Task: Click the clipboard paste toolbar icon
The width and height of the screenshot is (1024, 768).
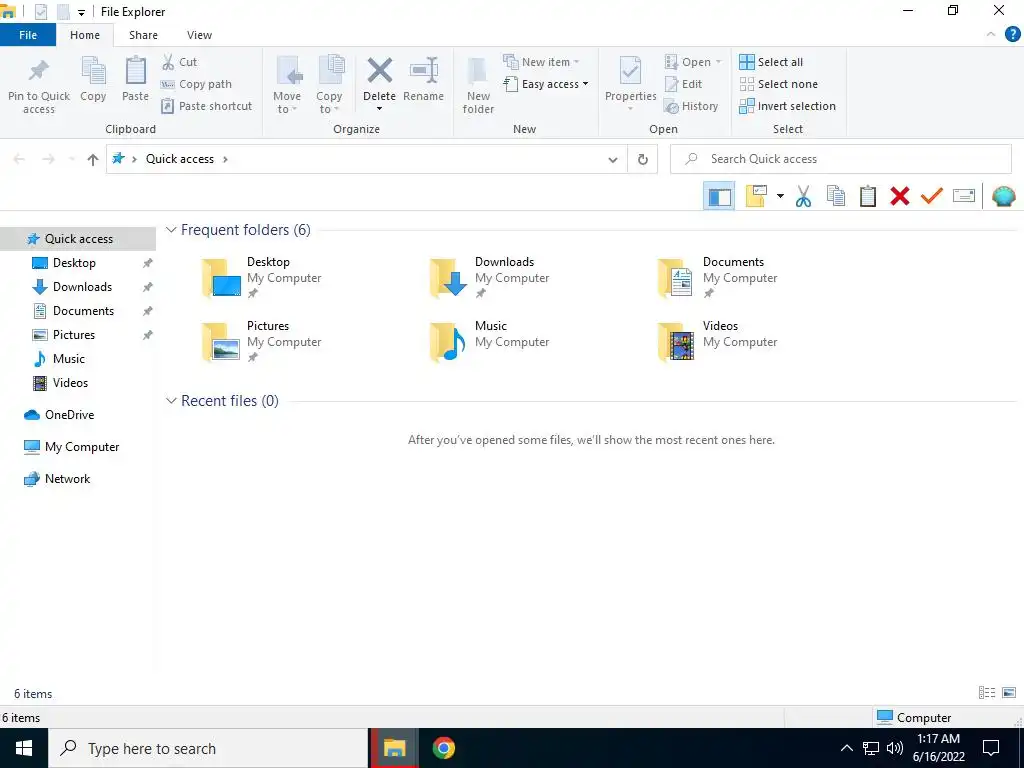Action: pyautogui.click(x=868, y=196)
